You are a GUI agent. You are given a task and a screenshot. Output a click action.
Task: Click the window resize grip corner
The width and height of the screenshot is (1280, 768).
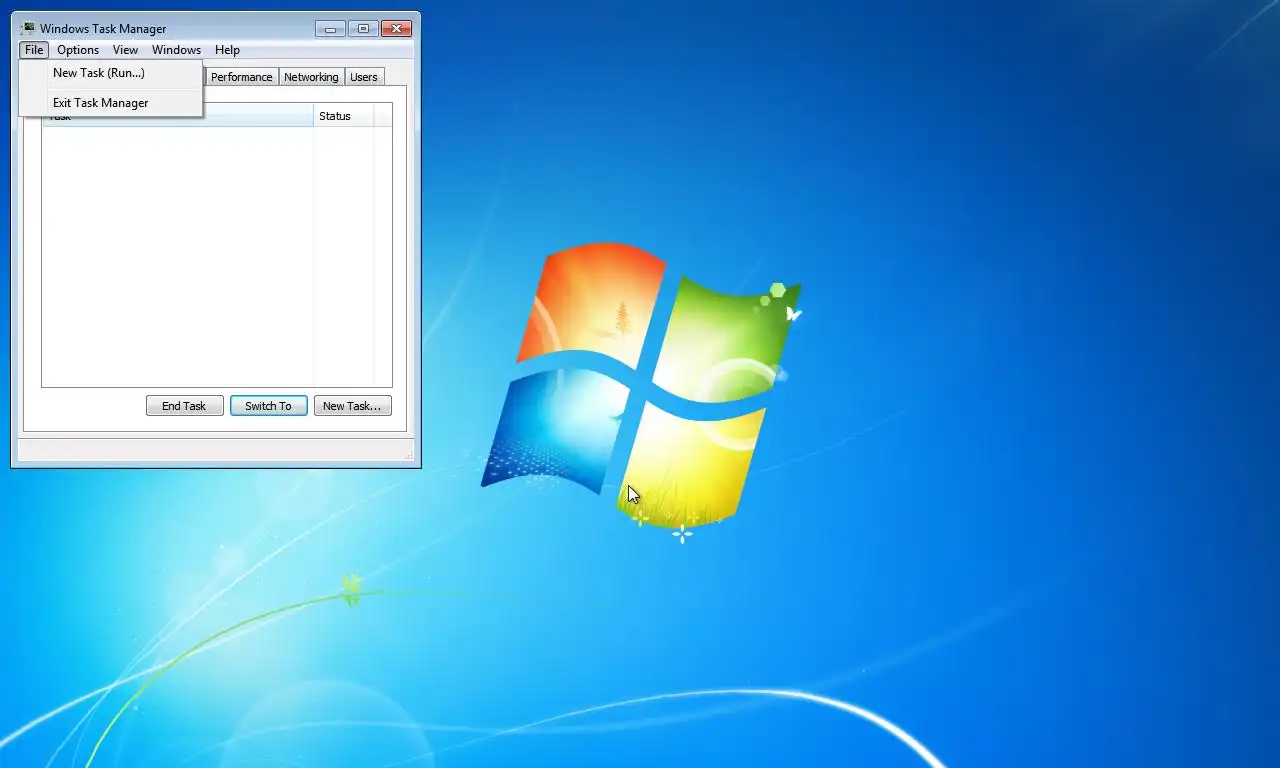409,455
